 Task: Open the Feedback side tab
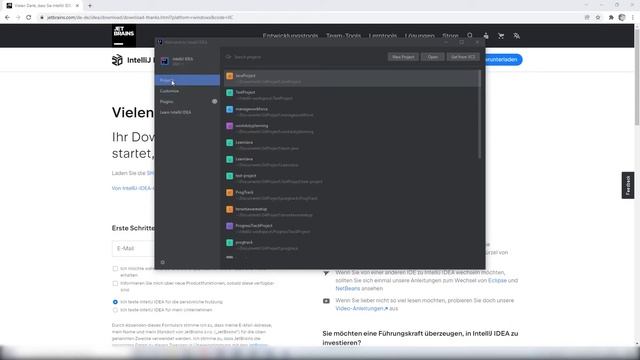[628, 185]
